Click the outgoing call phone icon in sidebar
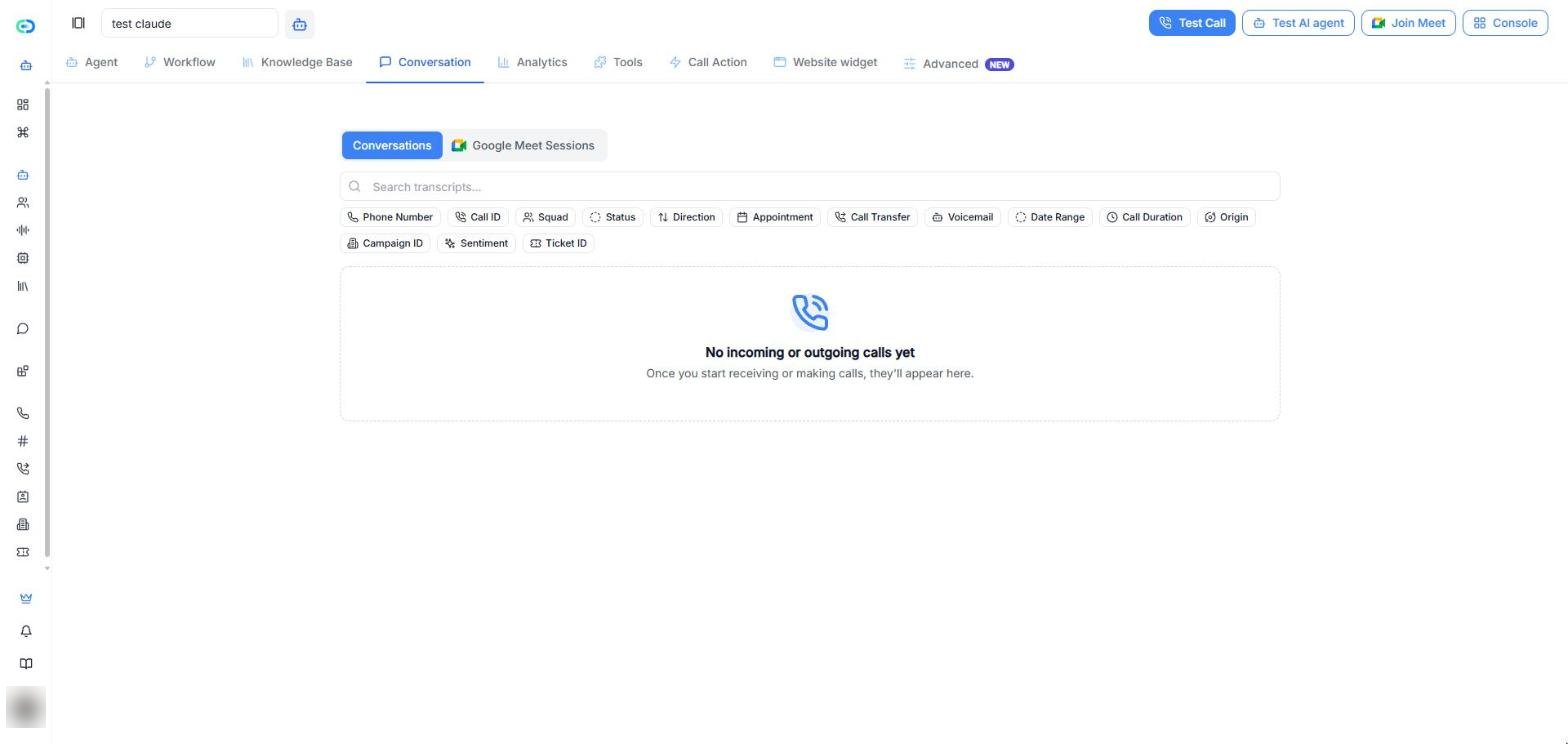The image size is (1568, 744). tap(23, 469)
